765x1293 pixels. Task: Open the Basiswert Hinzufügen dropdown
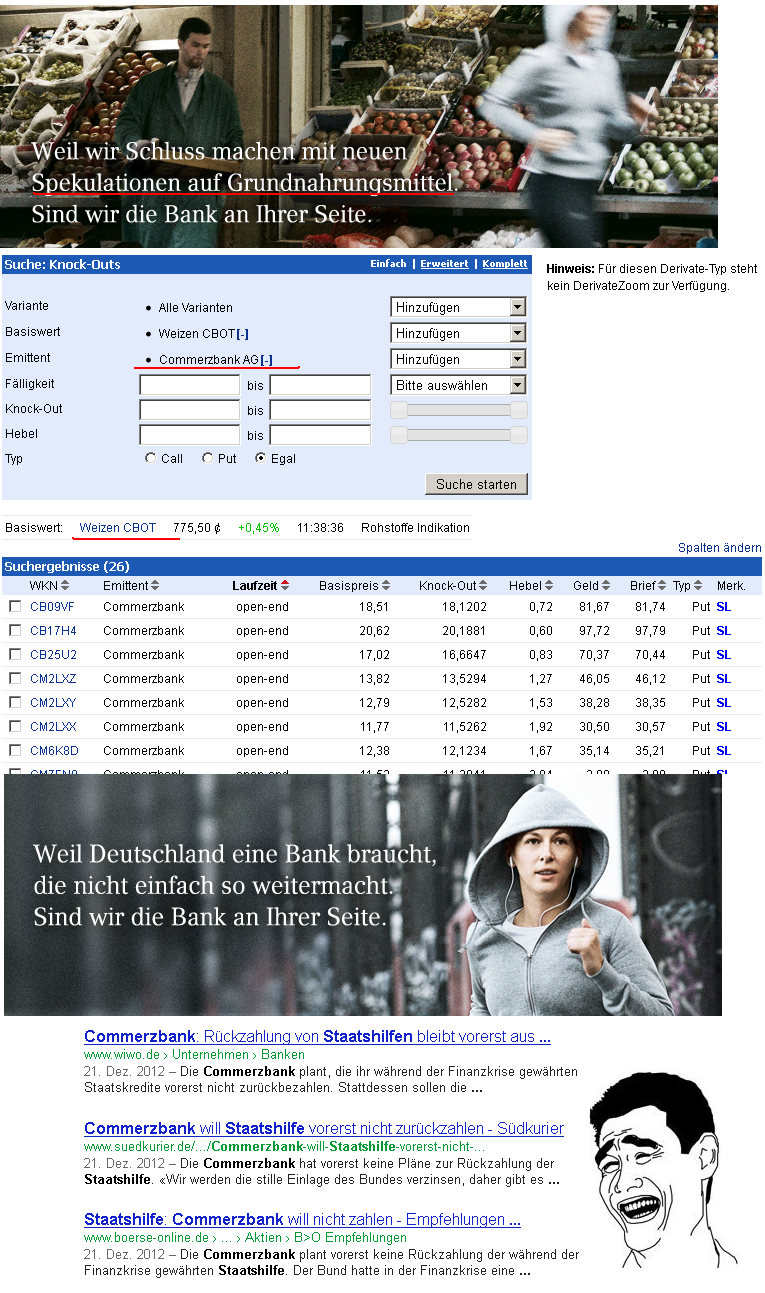point(458,333)
